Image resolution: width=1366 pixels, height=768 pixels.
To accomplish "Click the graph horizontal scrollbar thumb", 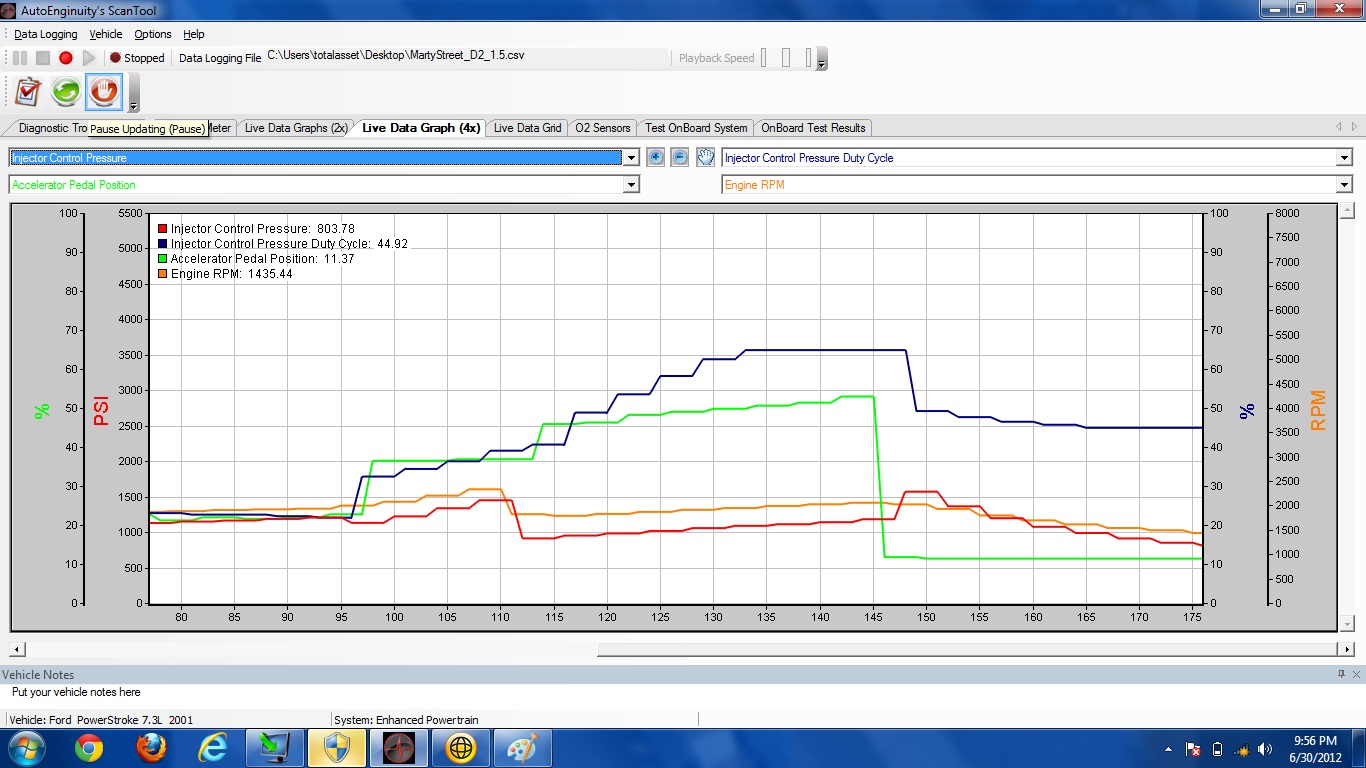I will coord(968,649).
